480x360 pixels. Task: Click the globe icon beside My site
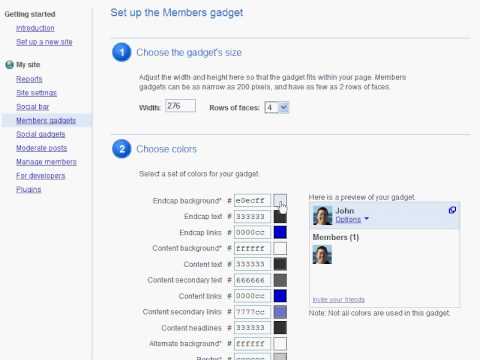[x=9, y=65]
